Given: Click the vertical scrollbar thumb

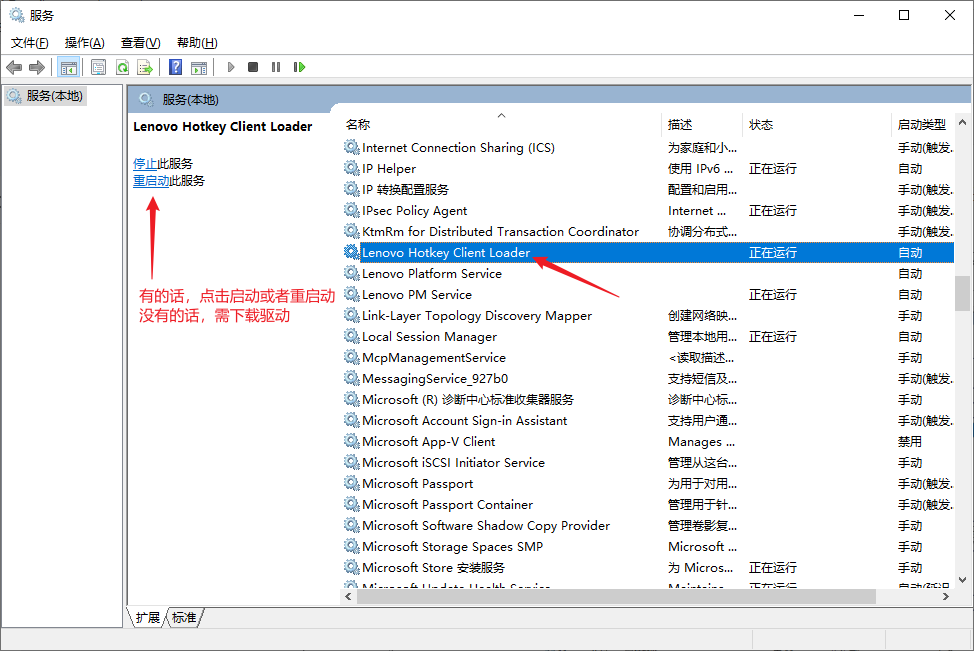Looking at the screenshot, I should pyautogui.click(x=962, y=293).
